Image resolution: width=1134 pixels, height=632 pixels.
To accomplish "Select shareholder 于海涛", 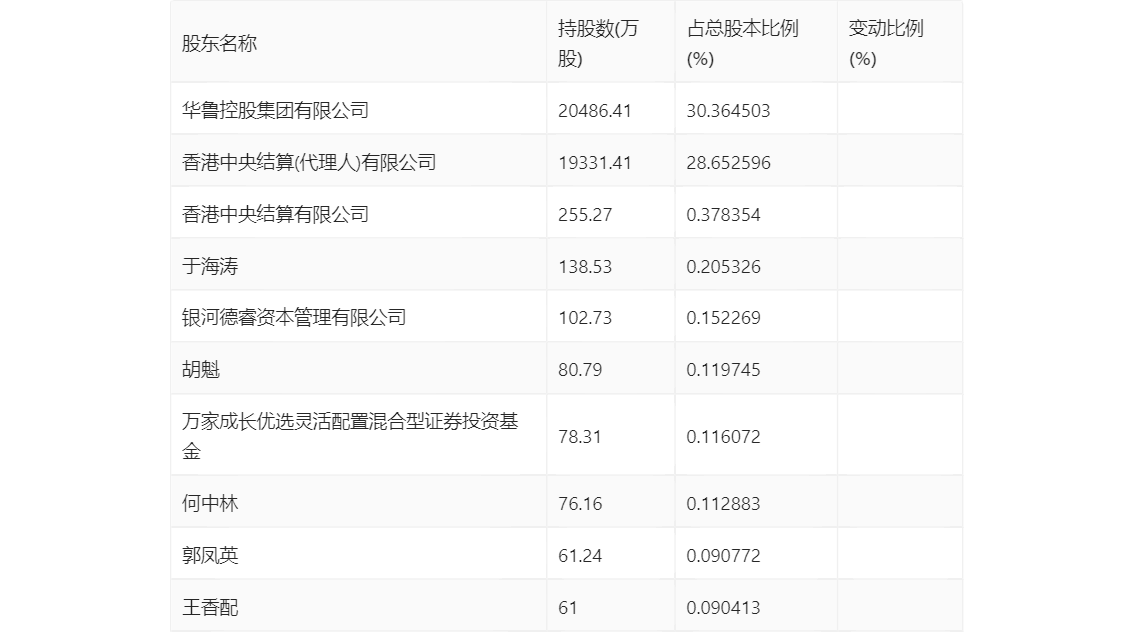I will [210, 267].
